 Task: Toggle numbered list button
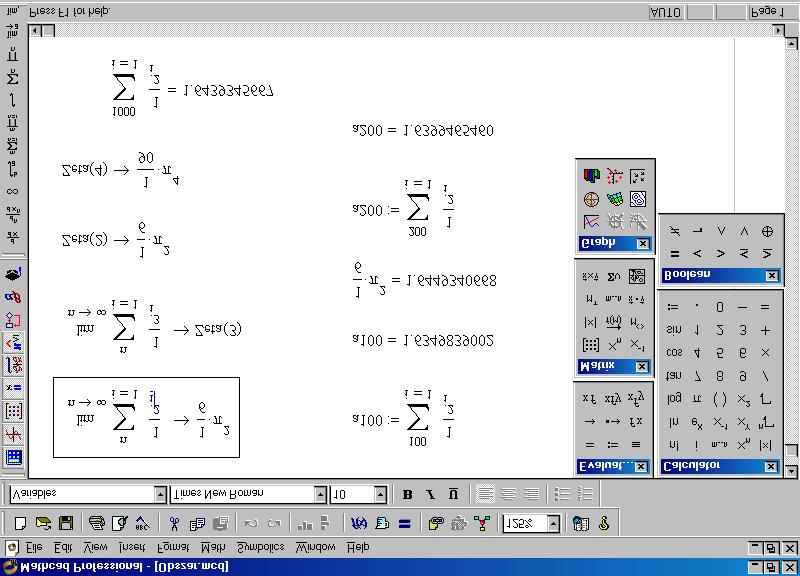(x=585, y=494)
